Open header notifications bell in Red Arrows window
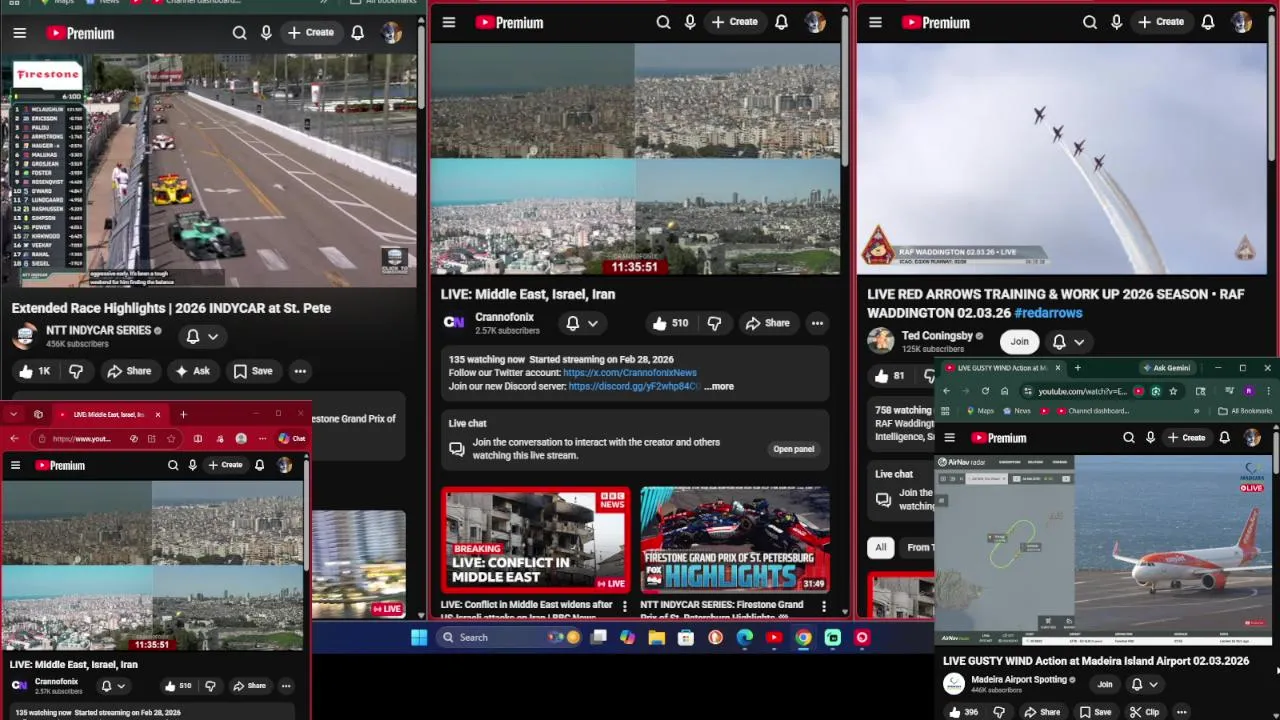1280x720 pixels. pyautogui.click(x=1208, y=22)
